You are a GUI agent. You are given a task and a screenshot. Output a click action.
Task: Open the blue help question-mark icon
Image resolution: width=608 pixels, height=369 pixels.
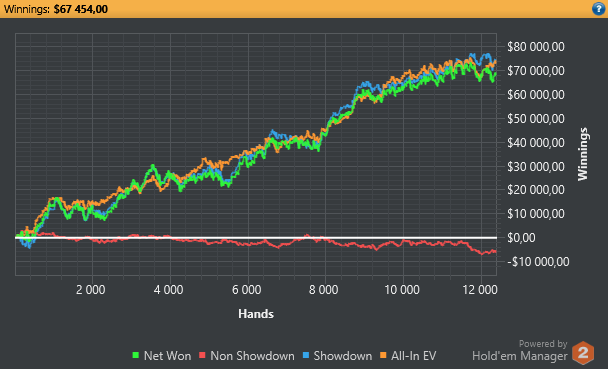[x=599, y=8]
